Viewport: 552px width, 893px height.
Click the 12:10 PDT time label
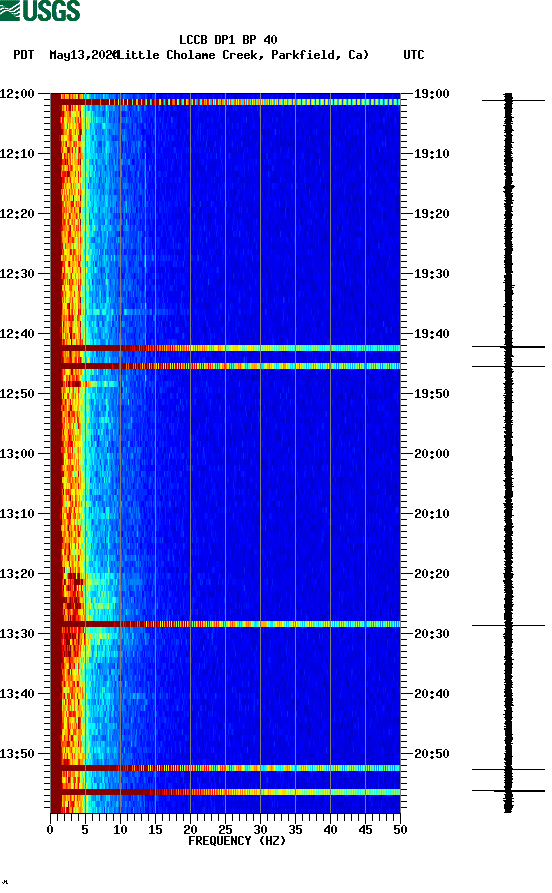point(17,154)
